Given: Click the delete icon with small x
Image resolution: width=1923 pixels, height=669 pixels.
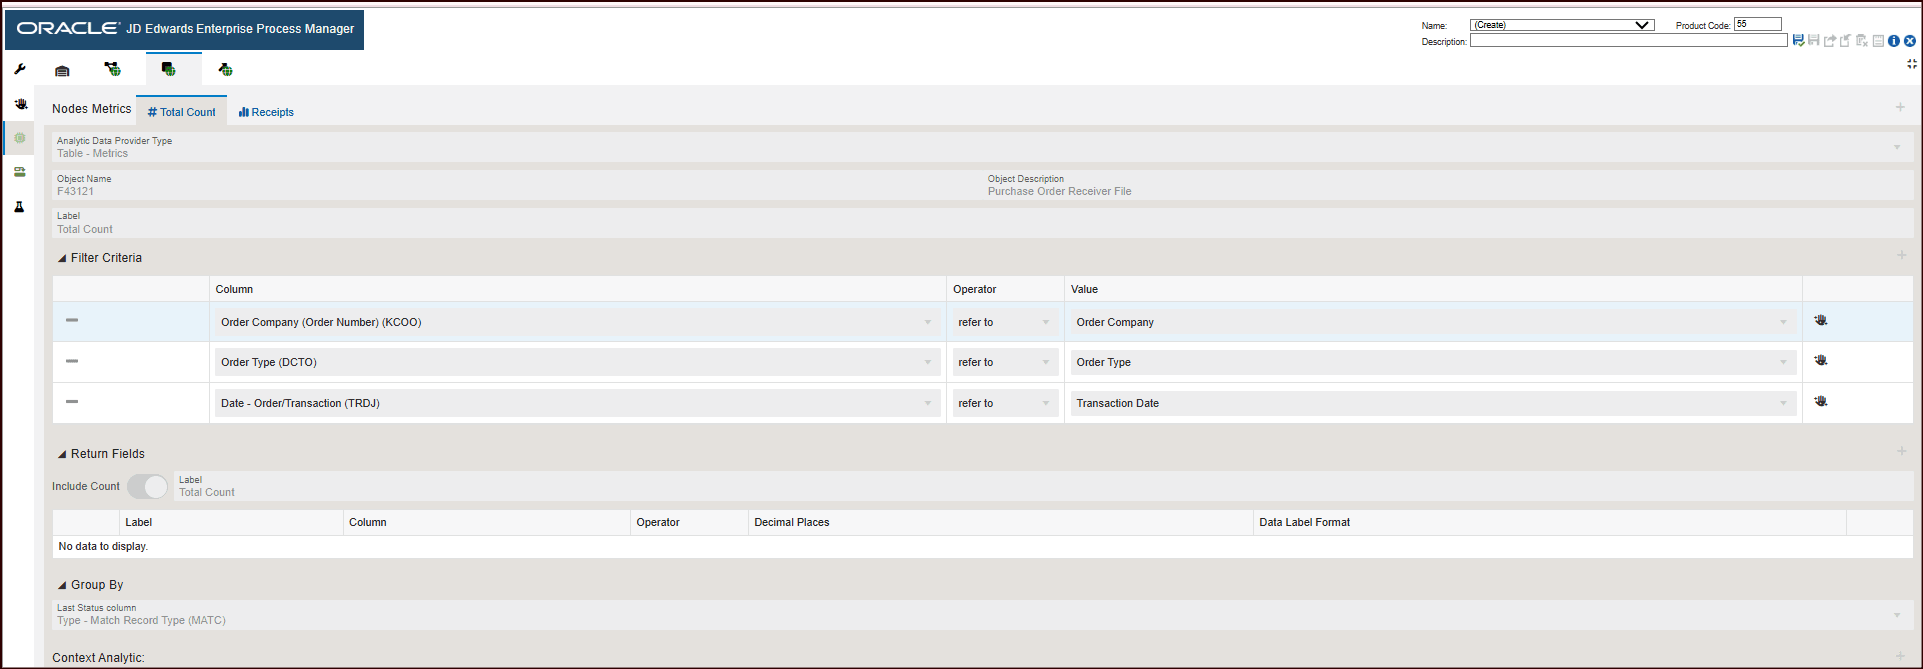Looking at the screenshot, I should coord(1862,41).
